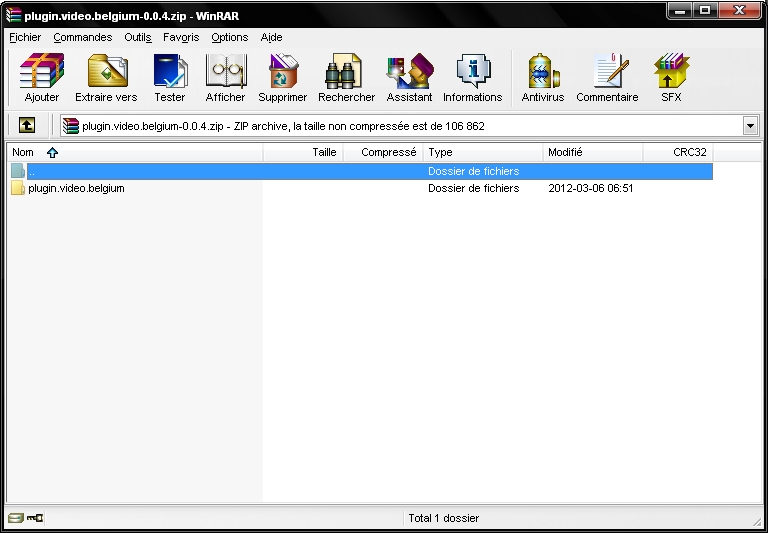
Task: Run the Tester archive tool
Action: [x=169, y=77]
